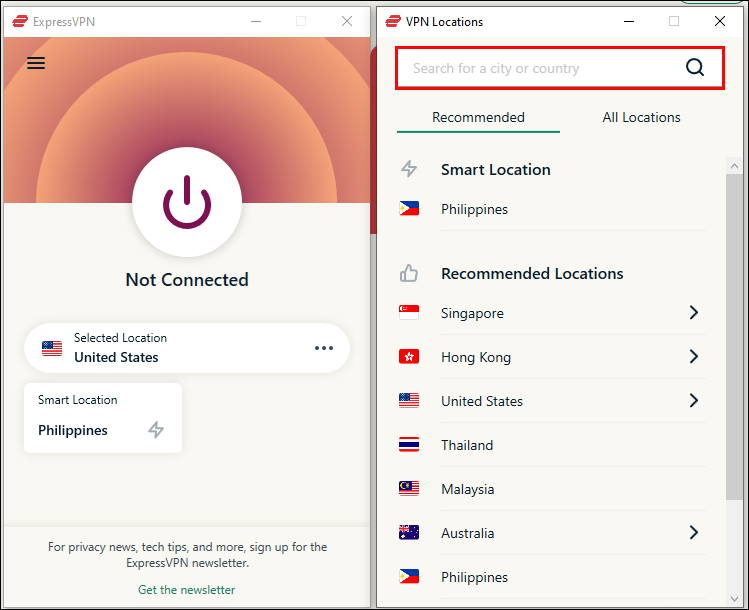Select the Recommended tab
The width and height of the screenshot is (749, 610).
478,117
